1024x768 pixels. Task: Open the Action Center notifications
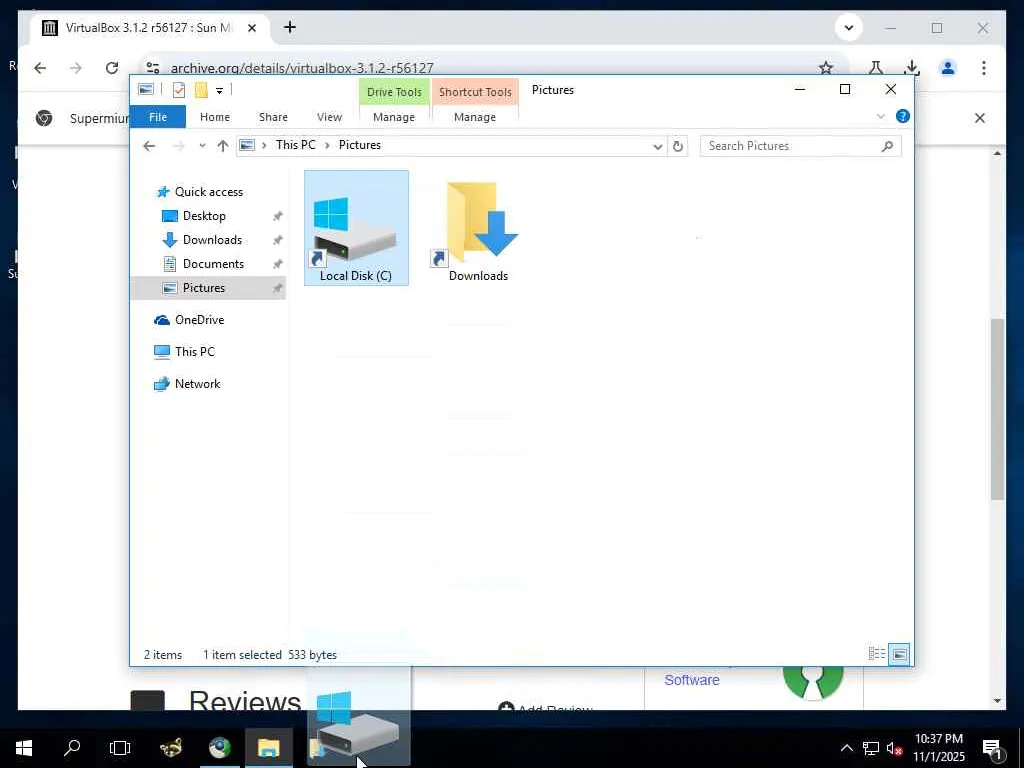992,749
